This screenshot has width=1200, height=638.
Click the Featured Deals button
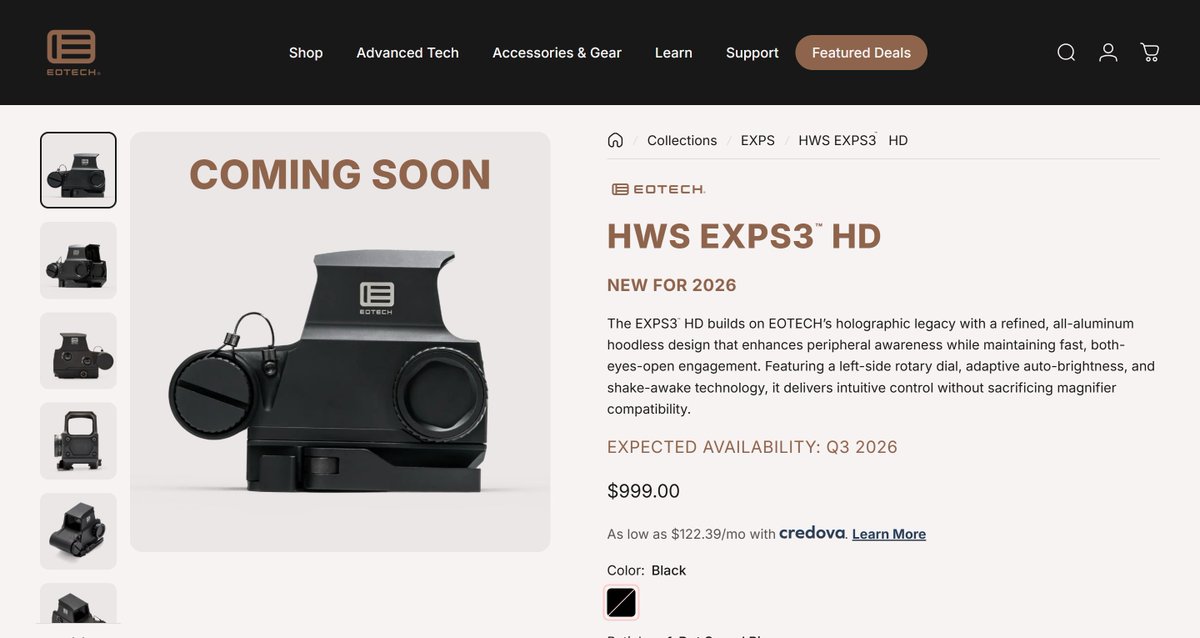coord(861,53)
